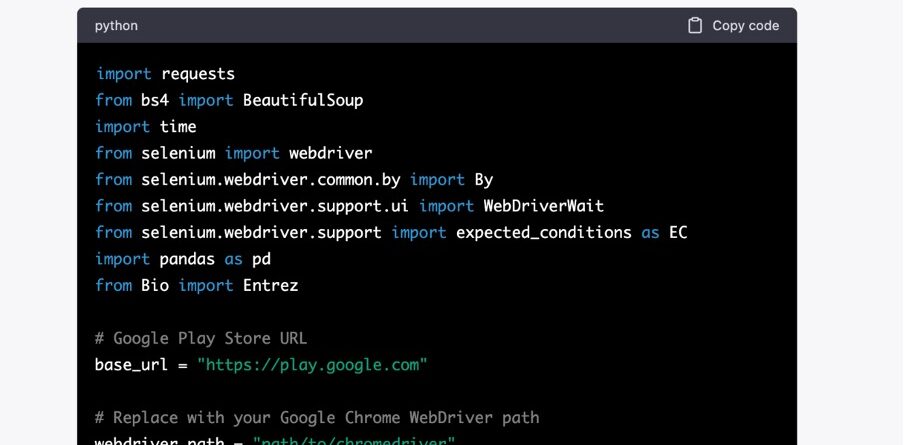Image resolution: width=904 pixels, height=445 pixels.
Task: Click selenium.webdriver.common.by module path
Action: [x=270, y=180]
